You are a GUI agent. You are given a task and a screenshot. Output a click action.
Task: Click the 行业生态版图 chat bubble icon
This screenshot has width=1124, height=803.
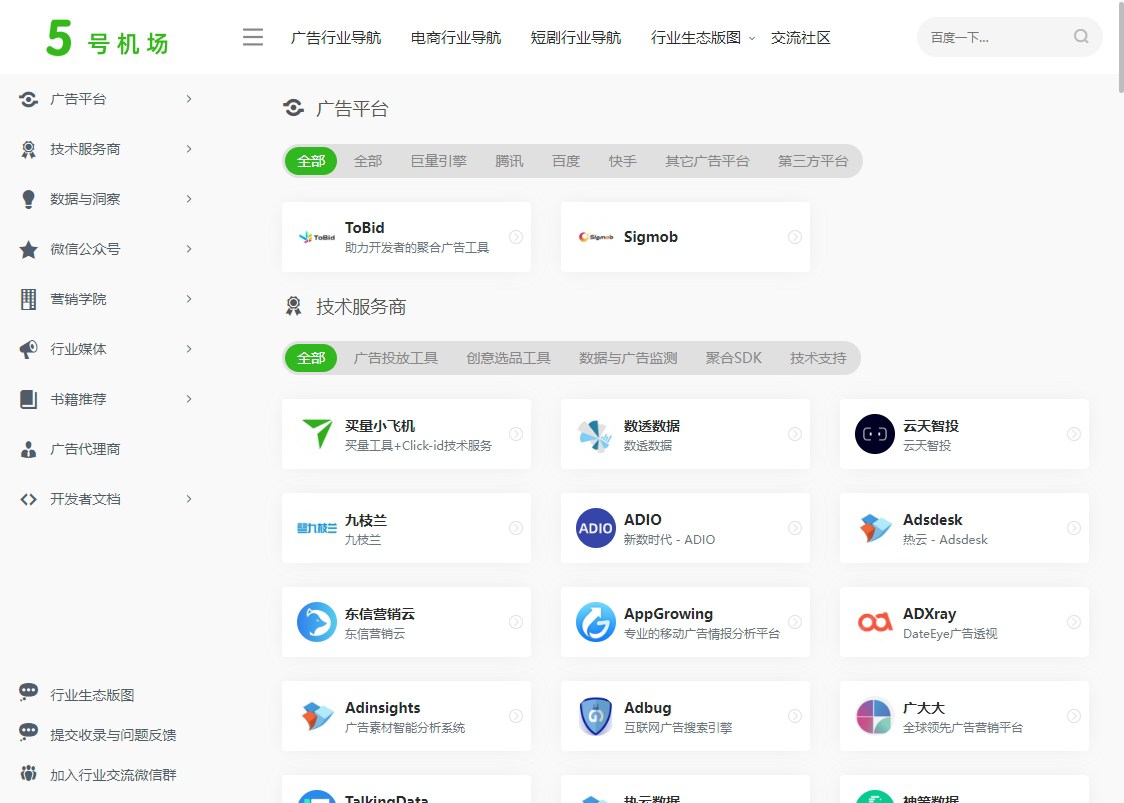coord(29,692)
